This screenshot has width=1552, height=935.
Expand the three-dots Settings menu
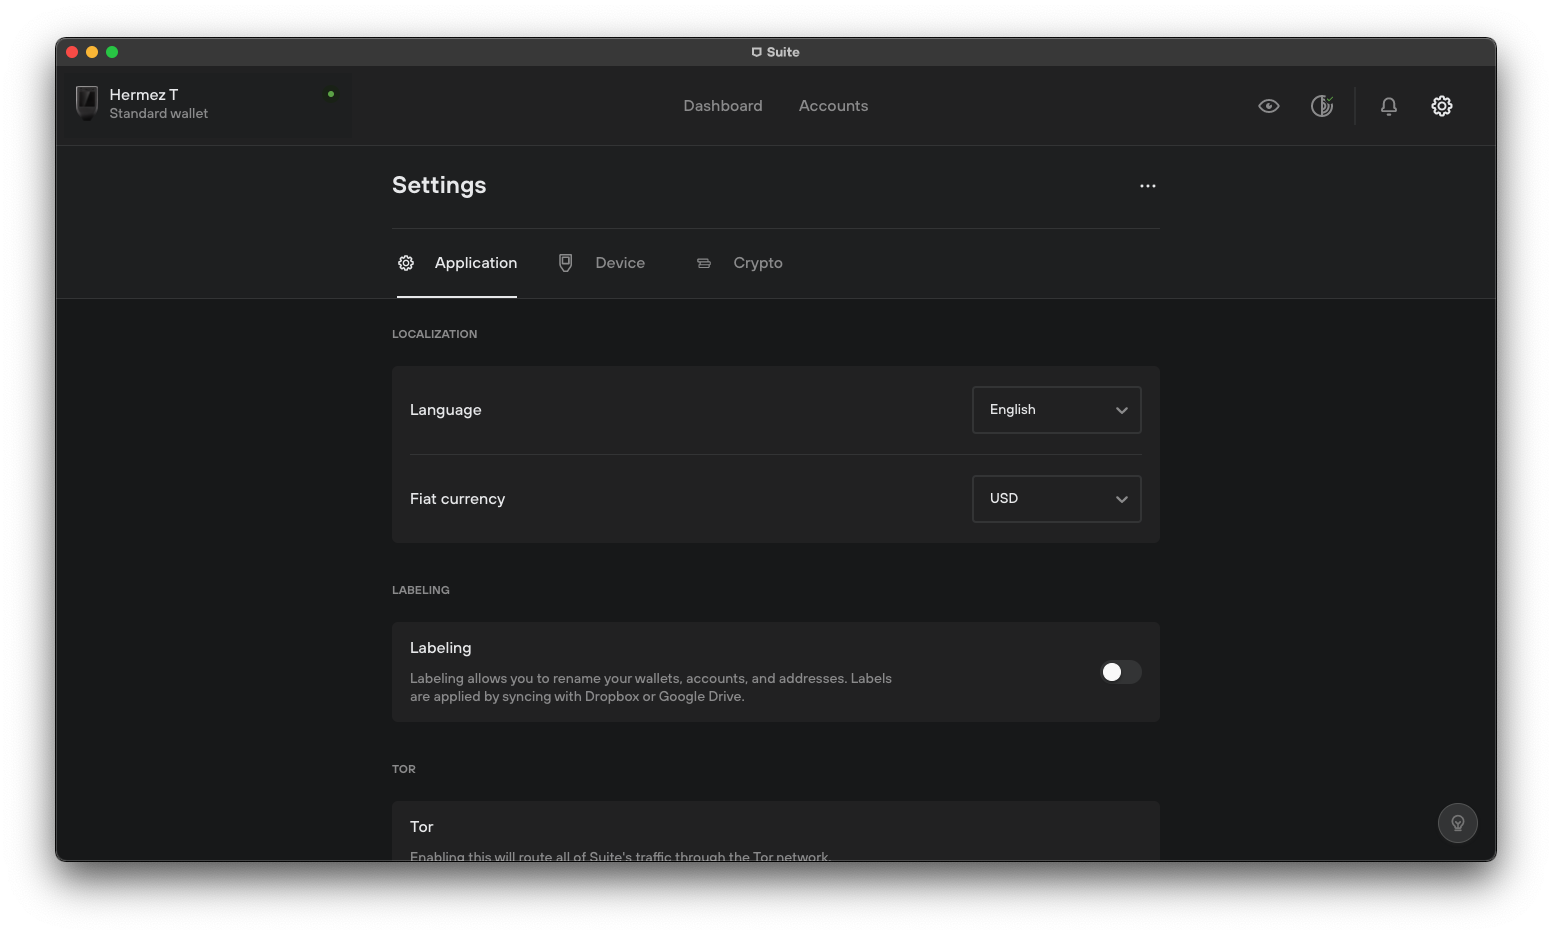(x=1147, y=185)
